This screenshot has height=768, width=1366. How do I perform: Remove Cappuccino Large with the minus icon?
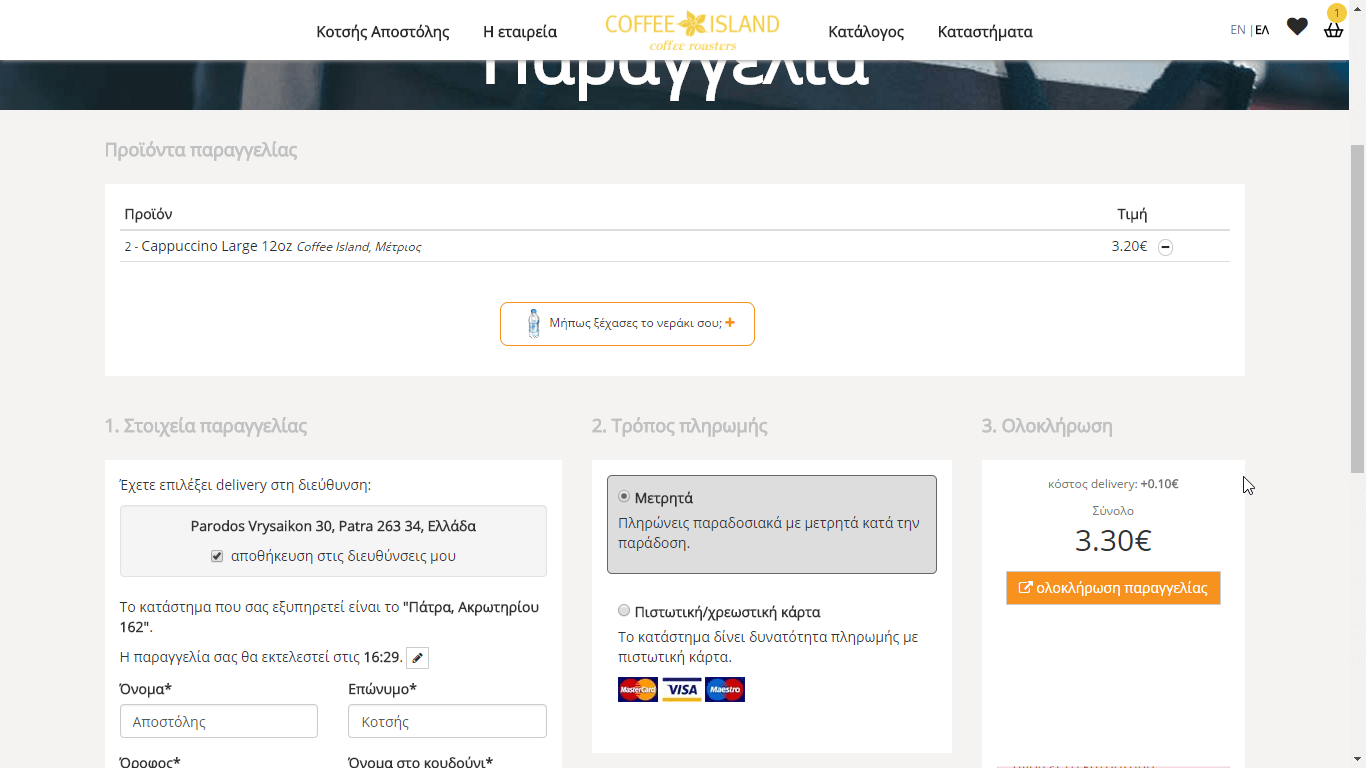point(1165,247)
